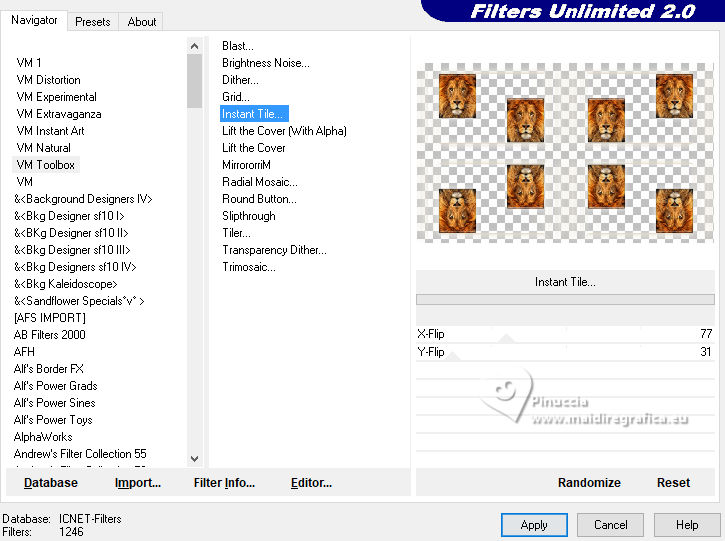725x541 pixels.
Task: Switch to the Presets tab
Action: (x=92, y=22)
